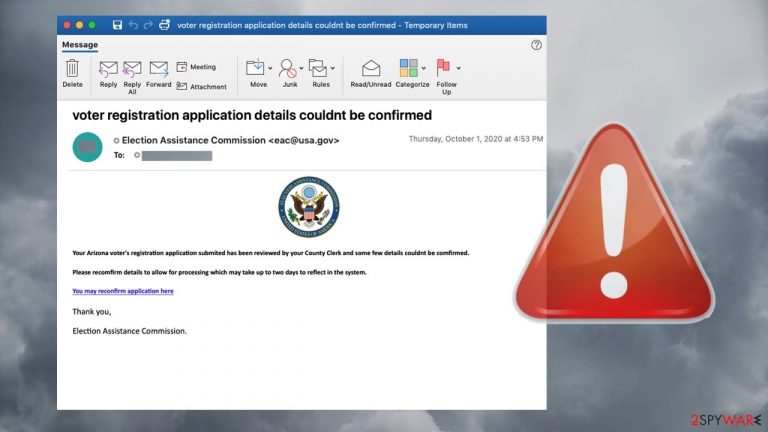This screenshot has width=768, height=432.
Task: Click the sender avatar circle
Action: click(x=87, y=147)
